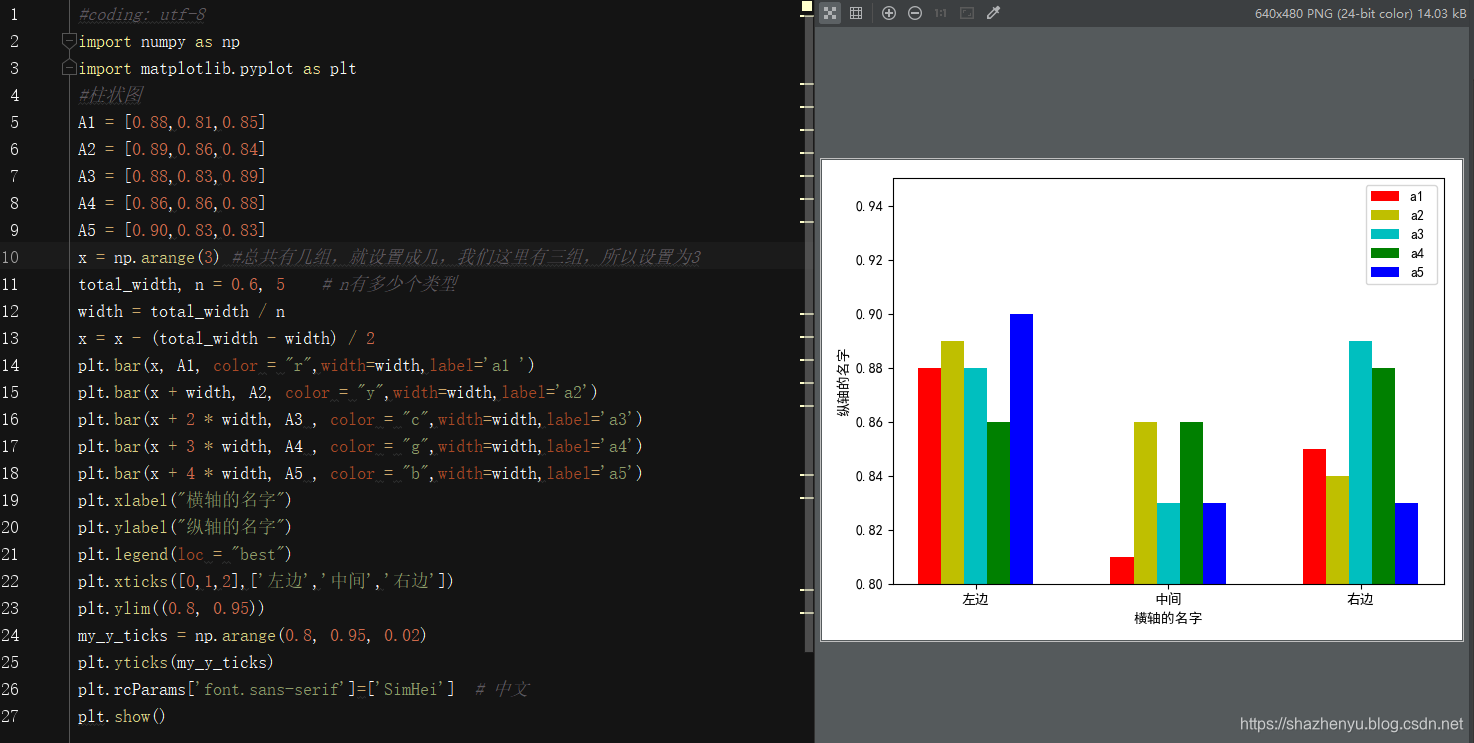This screenshot has height=743, width=1474.
Task: Click 'width = total_width / n' line
Action: tap(181, 311)
